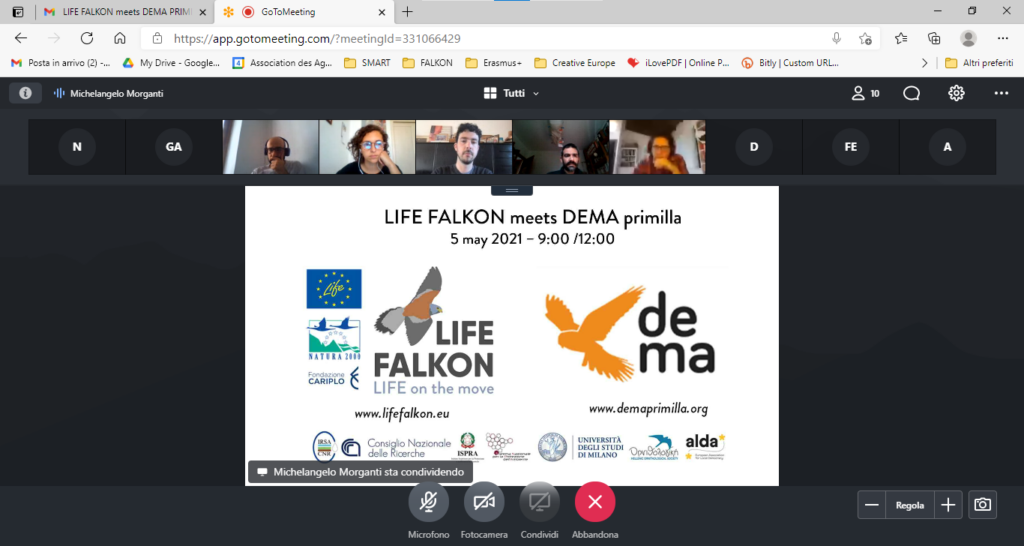Select participant tile FE
The image size is (1024, 546).
[850, 147]
